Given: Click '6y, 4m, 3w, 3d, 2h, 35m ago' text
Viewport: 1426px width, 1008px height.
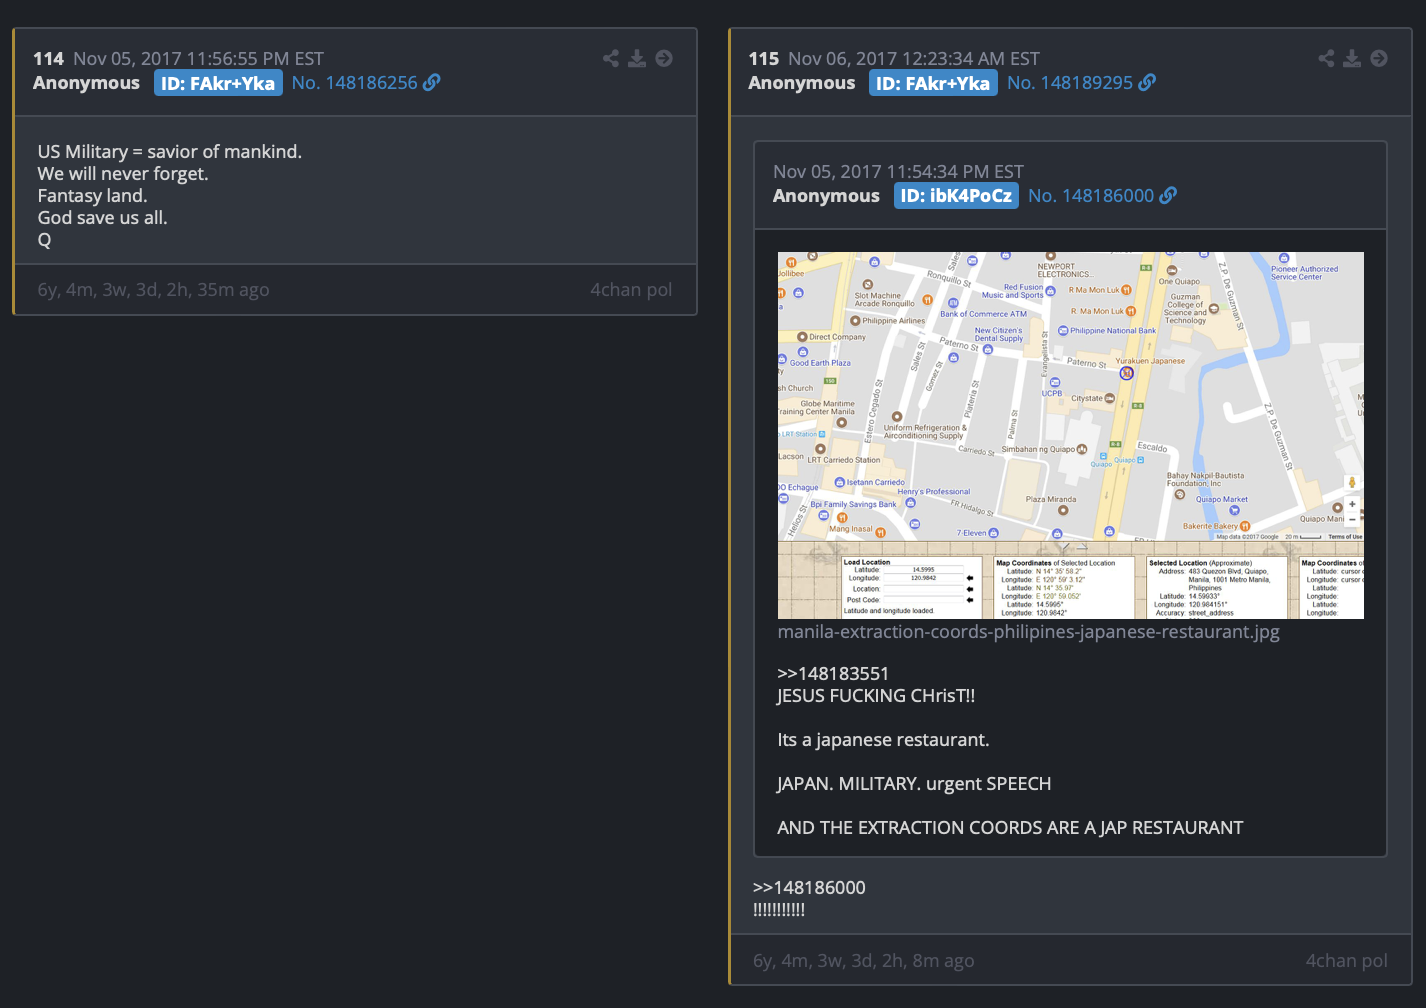Looking at the screenshot, I should pos(153,290).
